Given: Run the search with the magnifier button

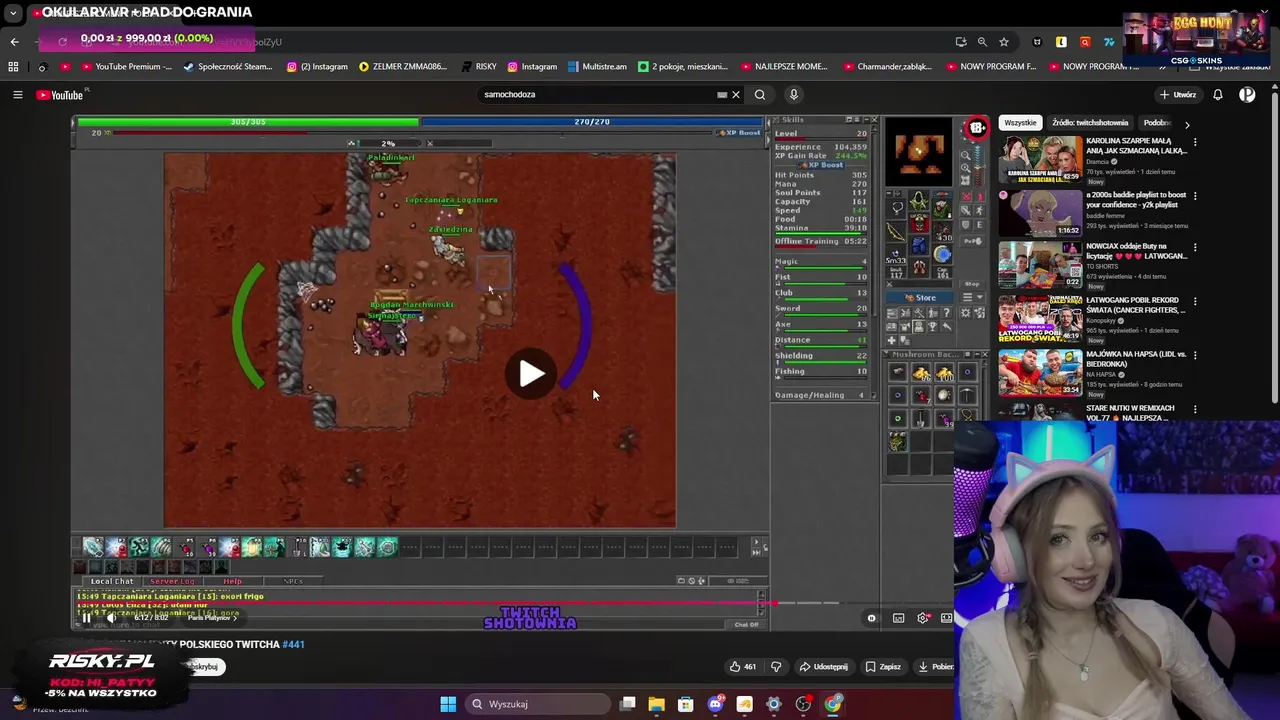Looking at the screenshot, I should click(x=760, y=95).
